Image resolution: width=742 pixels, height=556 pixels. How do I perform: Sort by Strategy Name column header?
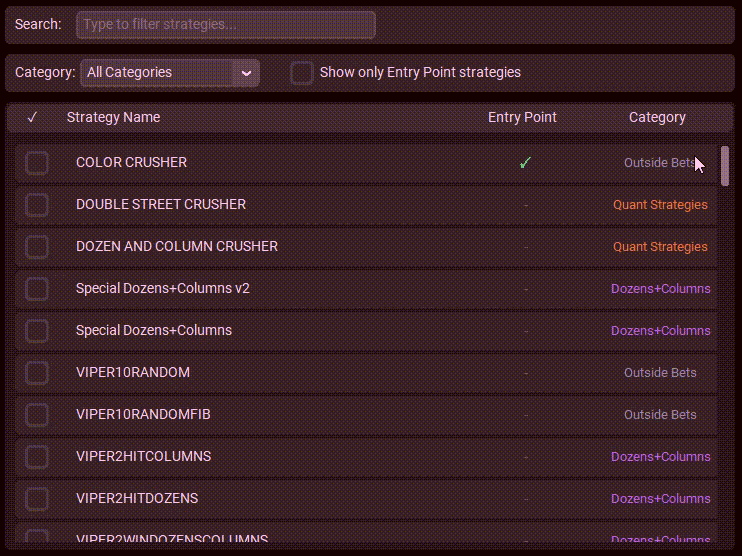pyautogui.click(x=113, y=117)
